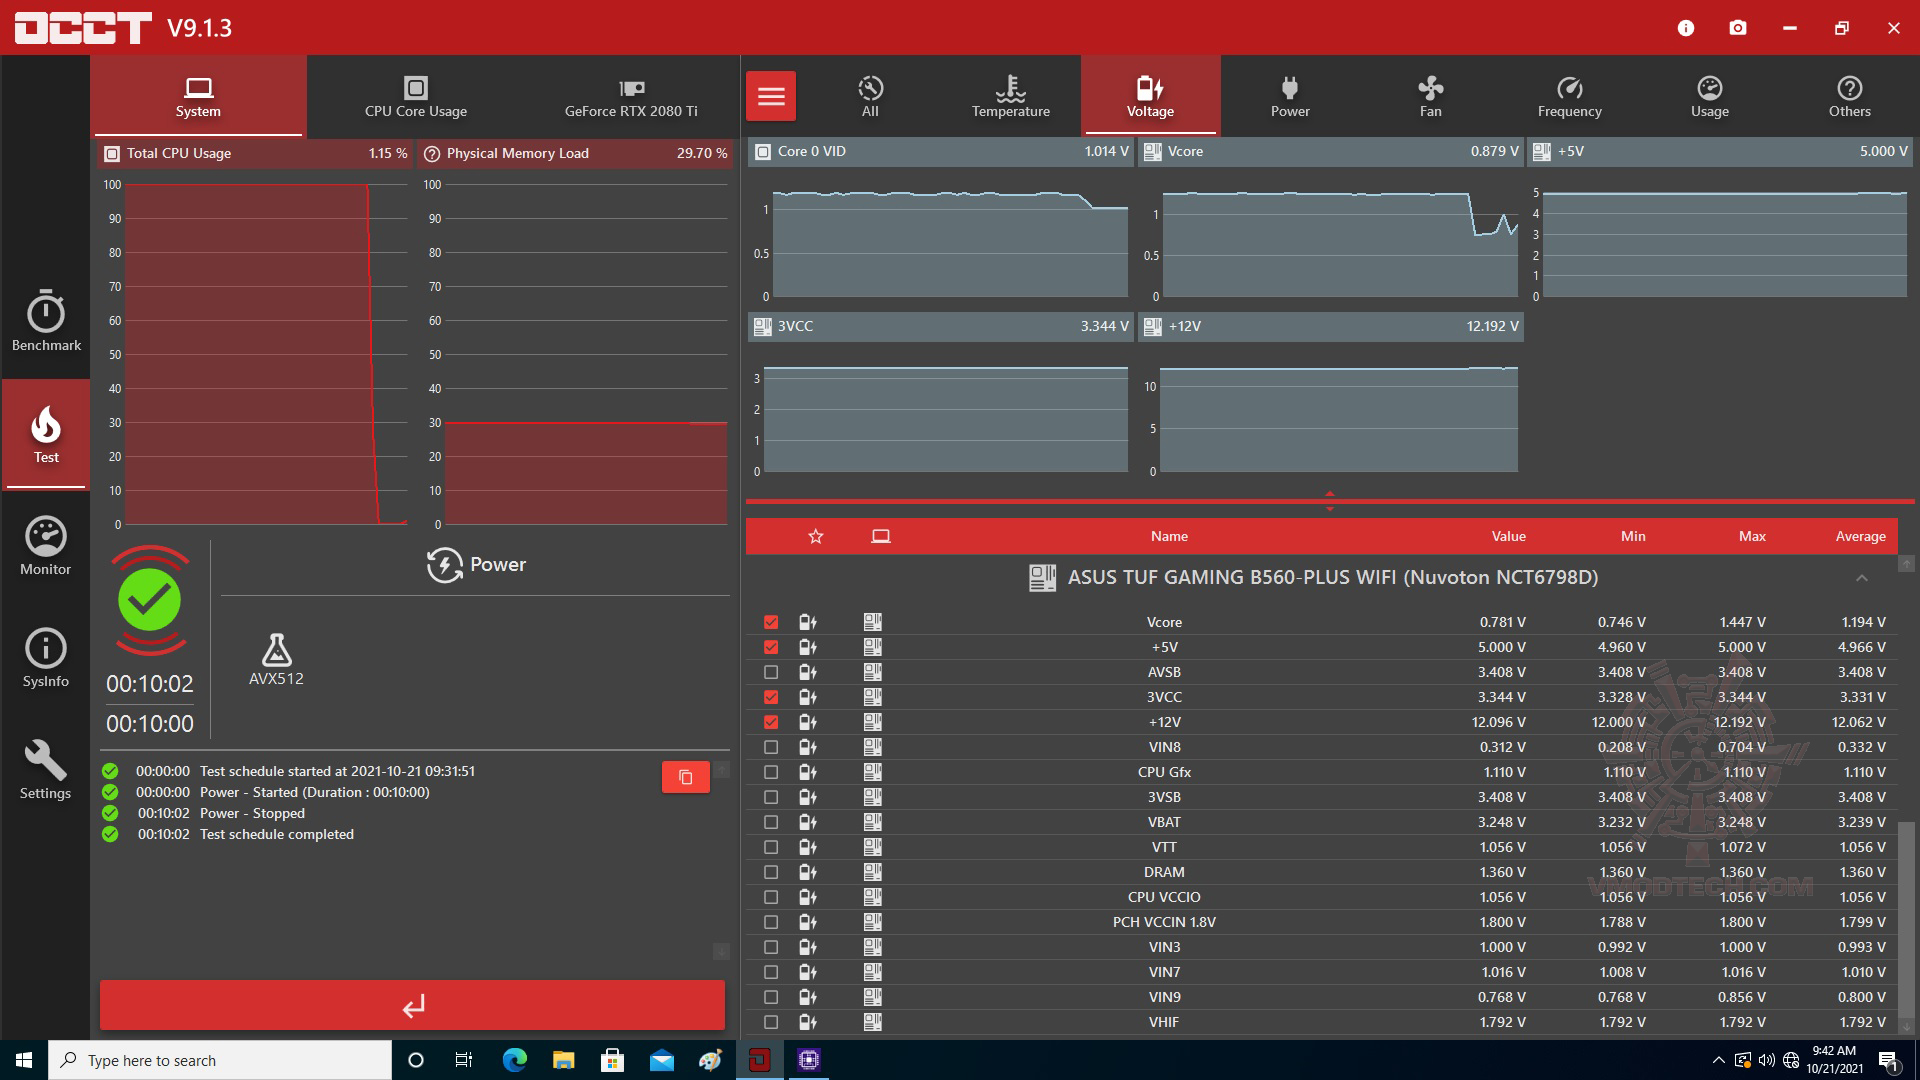Enable the AVSB sensor checkbox

(771, 672)
